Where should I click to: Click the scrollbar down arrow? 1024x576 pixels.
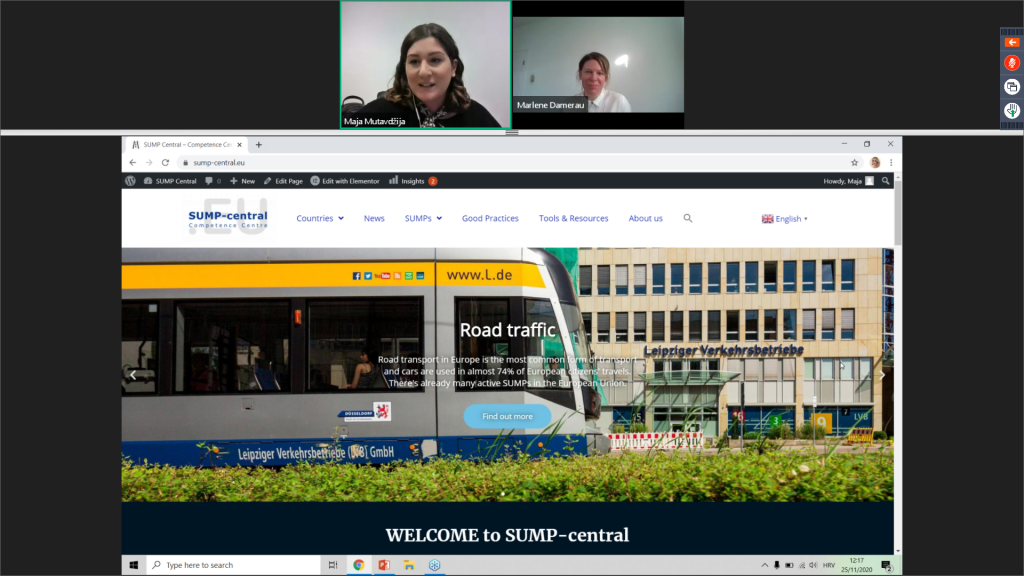coord(898,551)
